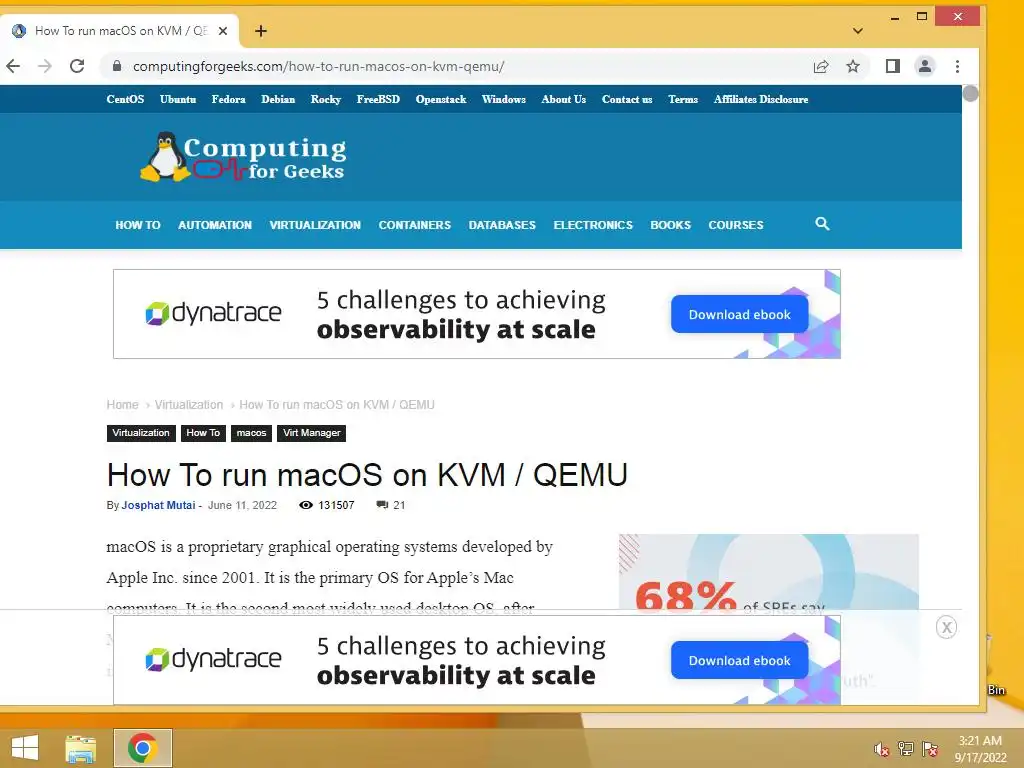Image resolution: width=1024 pixels, height=768 pixels.
Task: Click Fedora top link
Action: [x=229, y=99]
